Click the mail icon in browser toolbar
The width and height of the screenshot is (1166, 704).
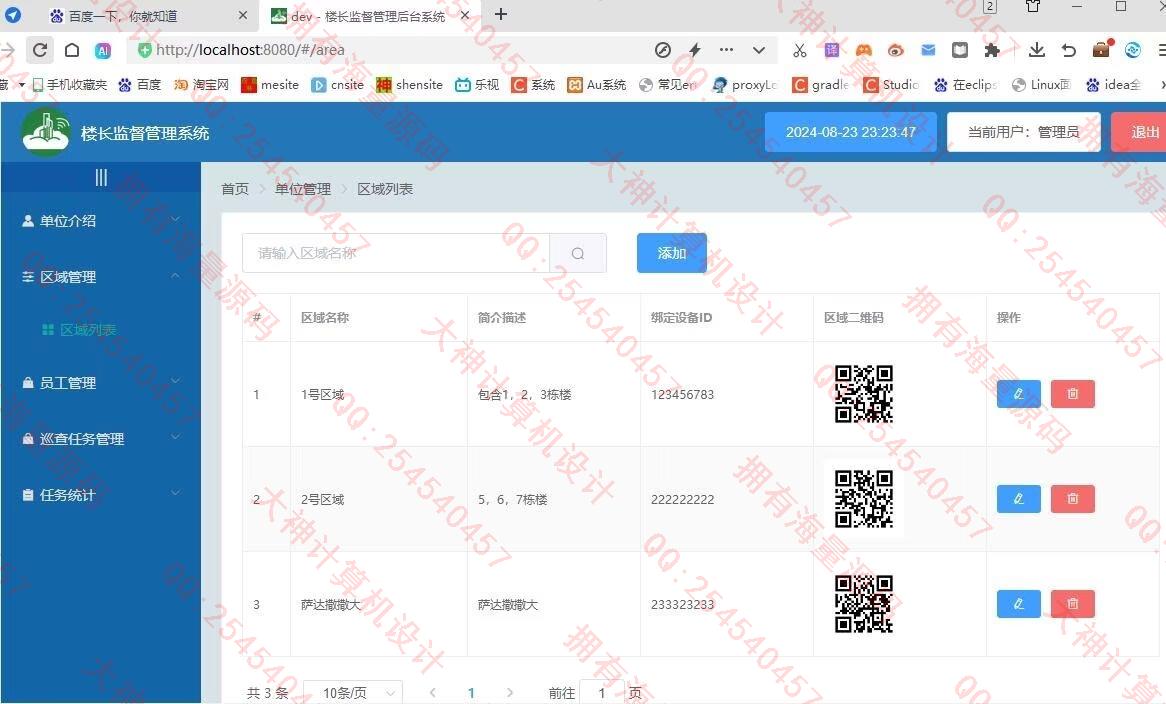click(928, 50)
